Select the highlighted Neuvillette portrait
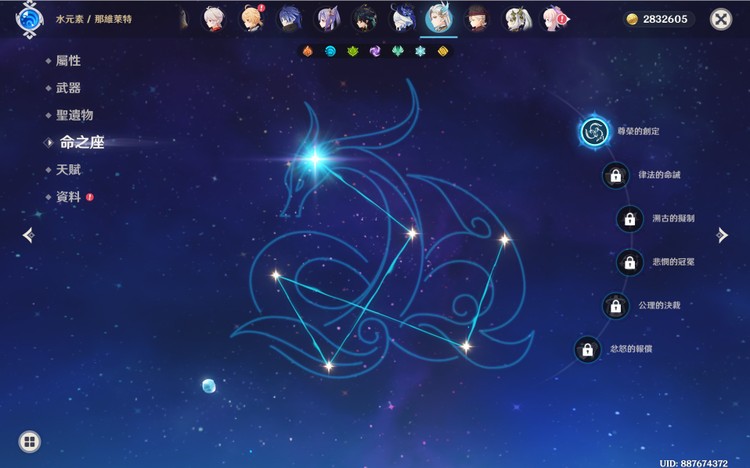The width and height of the screenshot is (750, 468). [x=439, y=18]
